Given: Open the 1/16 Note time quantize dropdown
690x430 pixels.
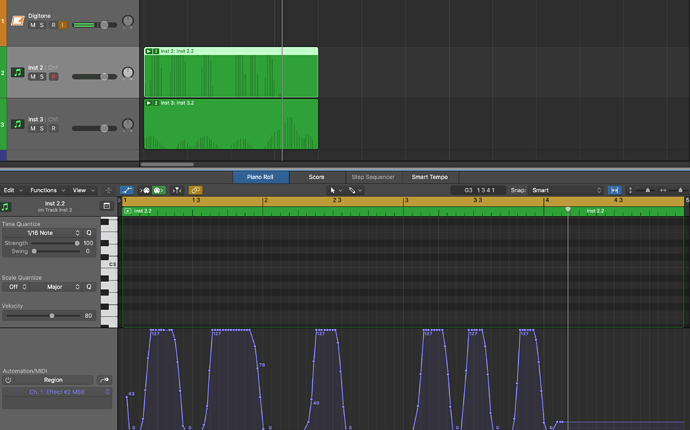Looking at the screenshot, I should pyautogui.click(x=47, y=232).
